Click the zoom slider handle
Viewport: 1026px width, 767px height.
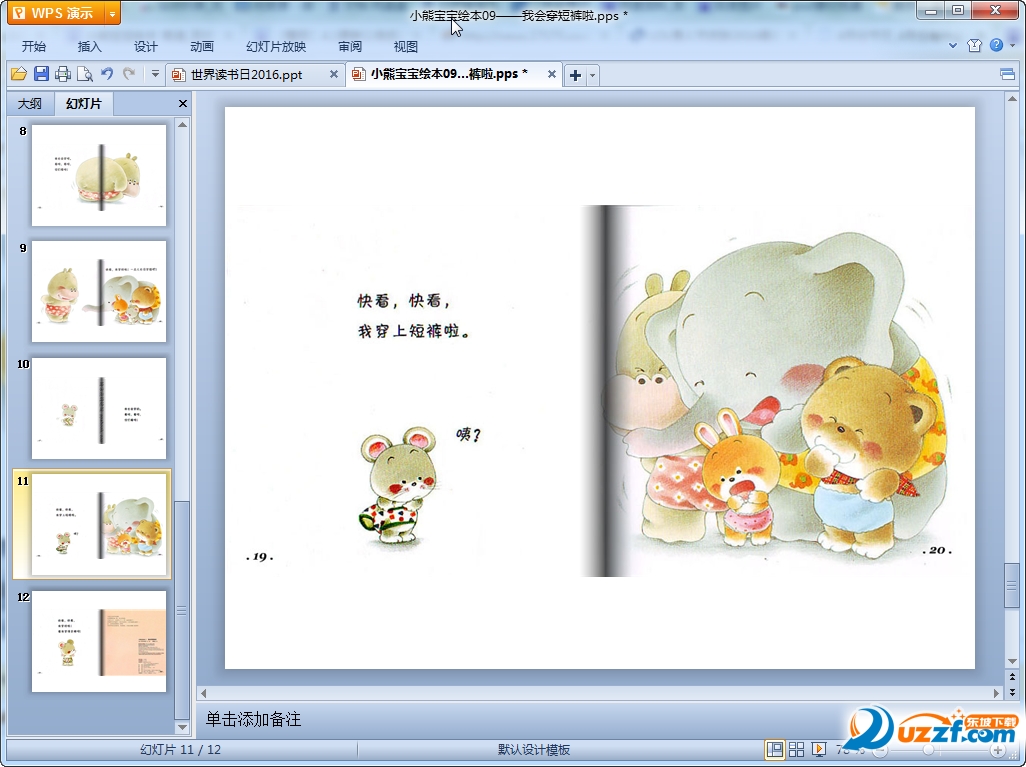pos(929,750)
